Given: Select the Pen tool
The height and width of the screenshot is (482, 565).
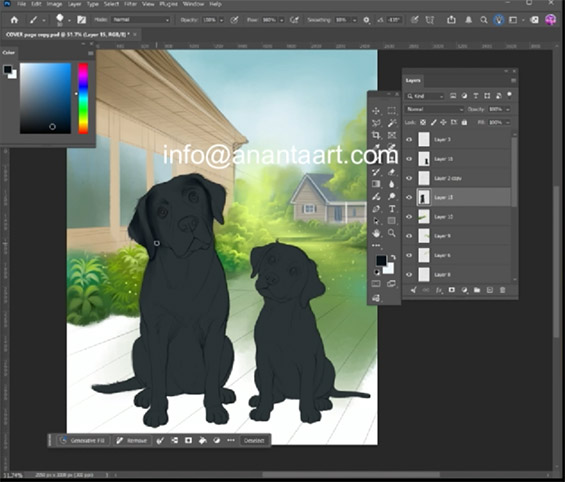Looking at the screenshot, I should (x=376, y=209).
